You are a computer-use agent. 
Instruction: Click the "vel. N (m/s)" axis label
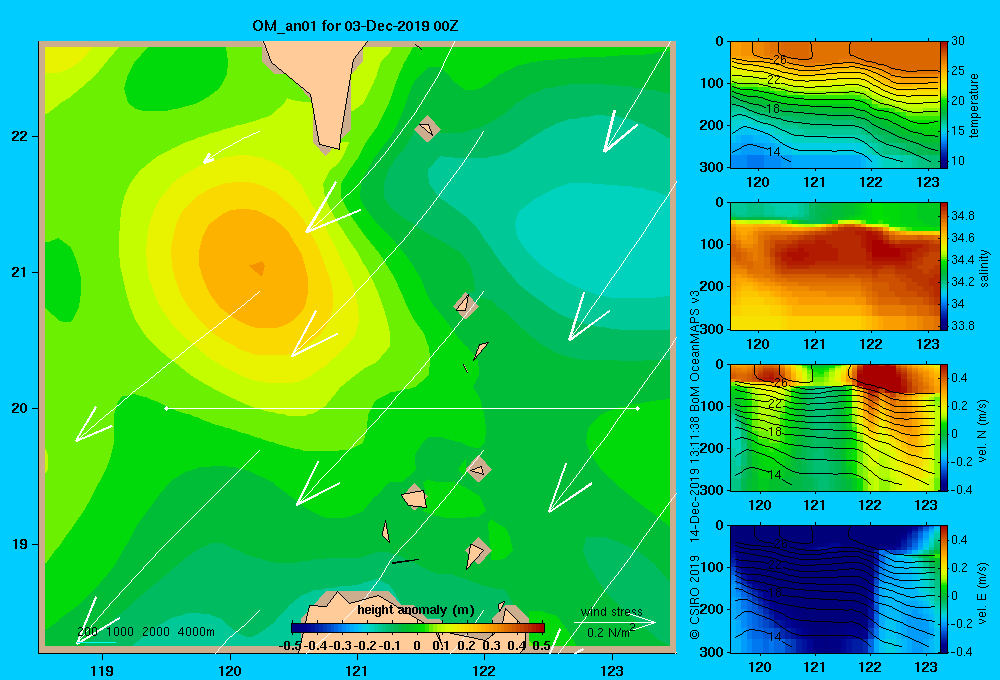983,431
